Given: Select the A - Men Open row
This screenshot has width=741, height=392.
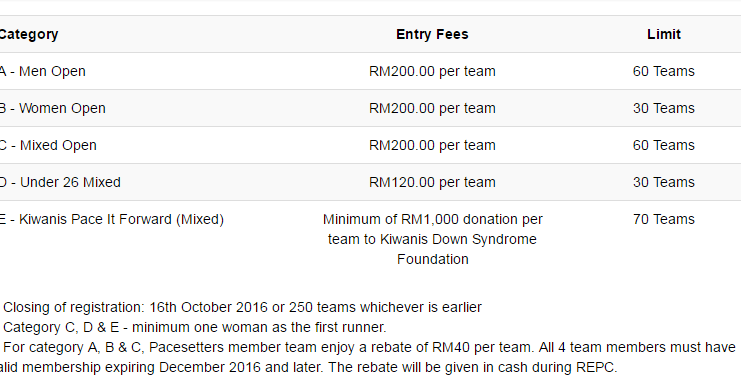Looking at the screenshot, I should 370,71.
